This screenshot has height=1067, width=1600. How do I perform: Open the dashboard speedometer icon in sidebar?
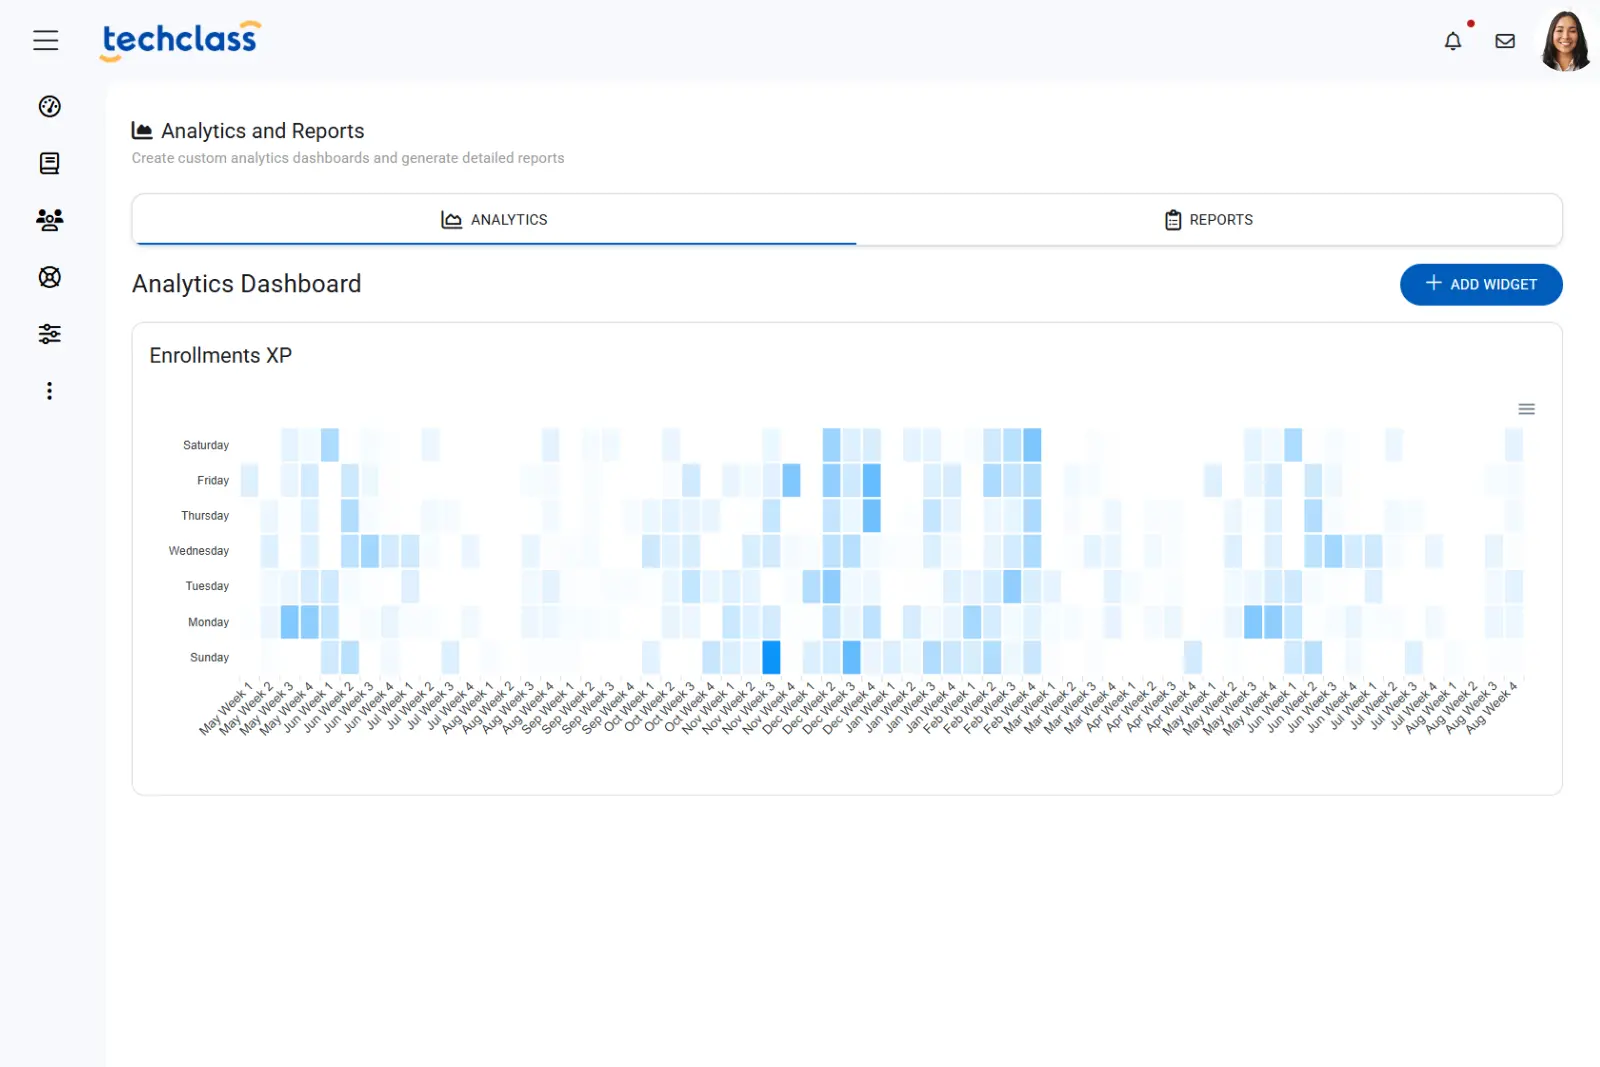click(x=49, y=106)
